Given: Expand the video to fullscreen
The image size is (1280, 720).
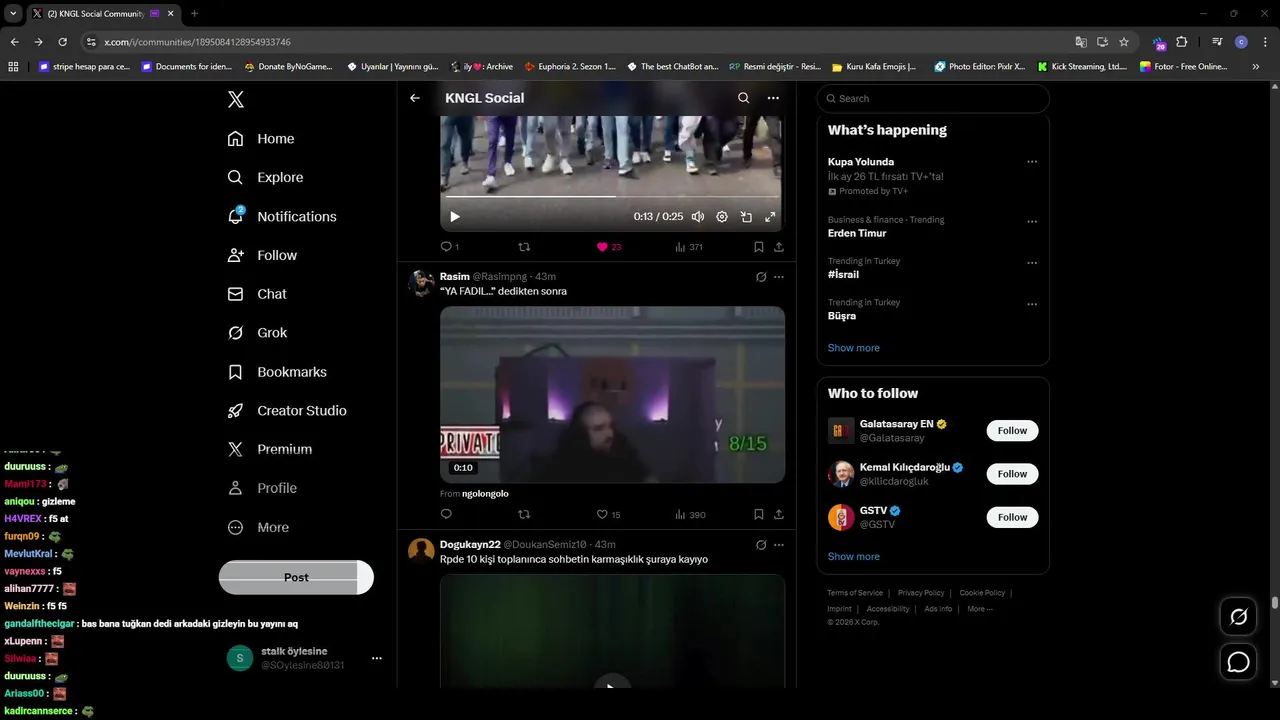Looking at the screenshot, I should [x=770, y=217].
